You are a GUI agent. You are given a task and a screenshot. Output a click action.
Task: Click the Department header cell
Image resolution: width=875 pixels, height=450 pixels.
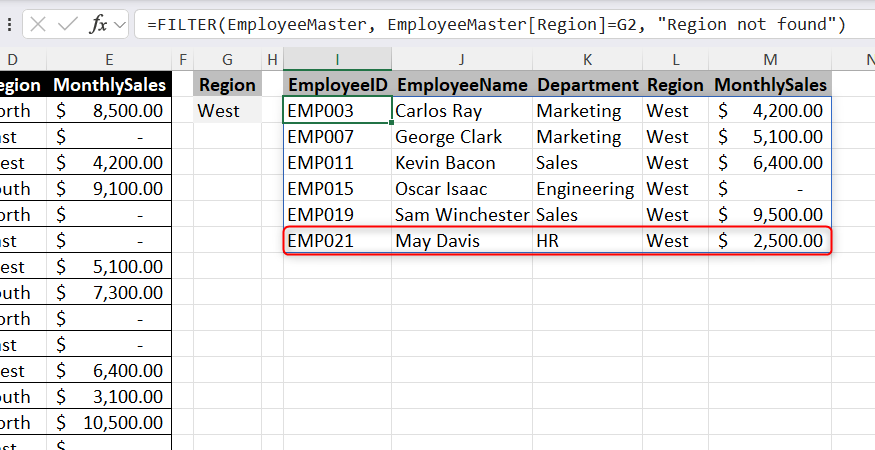pyautogui.click(x=587, y=85)
